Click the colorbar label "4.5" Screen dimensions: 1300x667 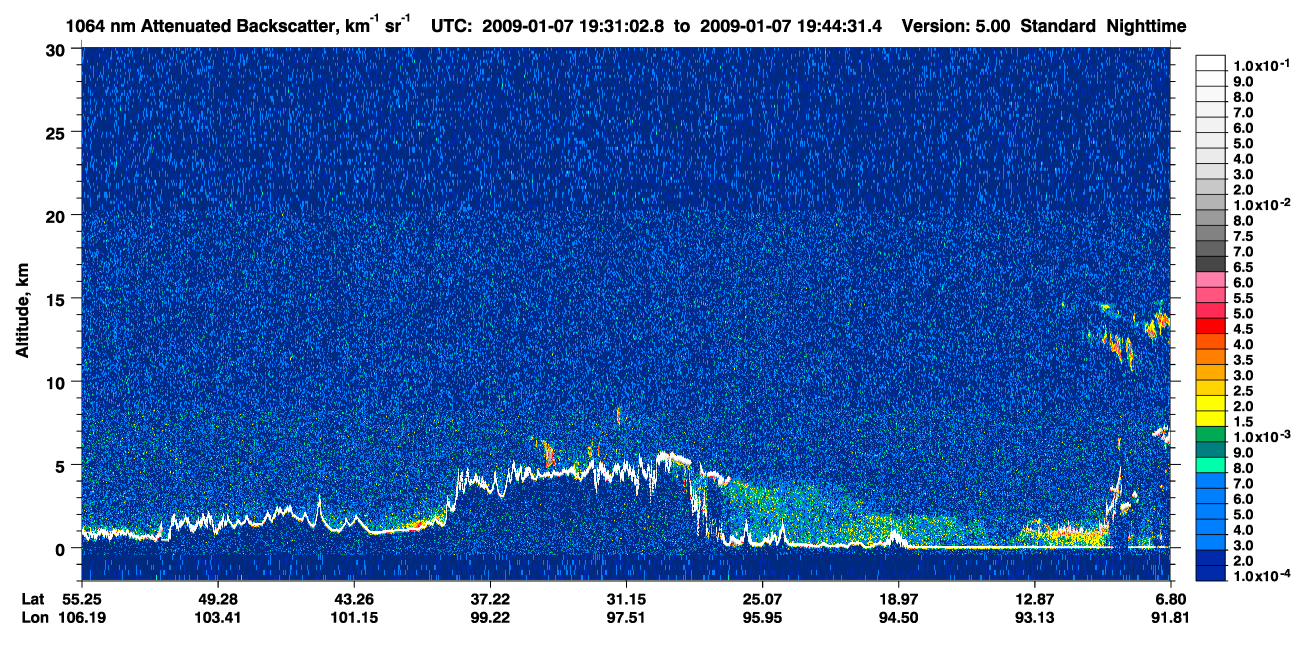click(x=1244, y=329)
